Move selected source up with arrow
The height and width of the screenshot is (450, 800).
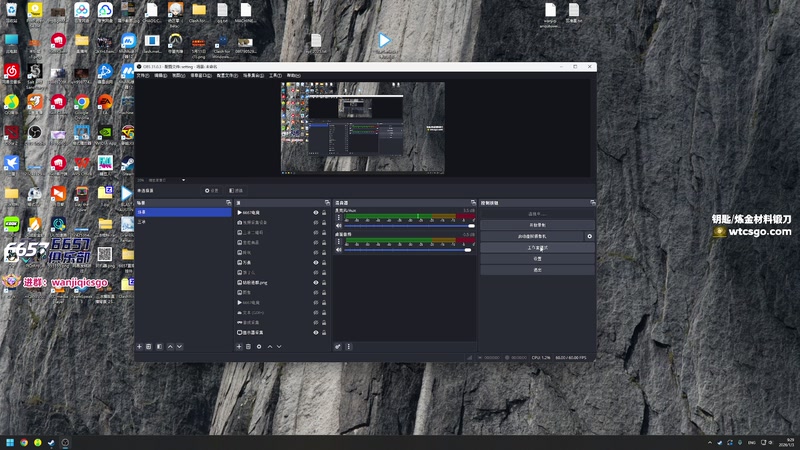click(x=269, y=346)
